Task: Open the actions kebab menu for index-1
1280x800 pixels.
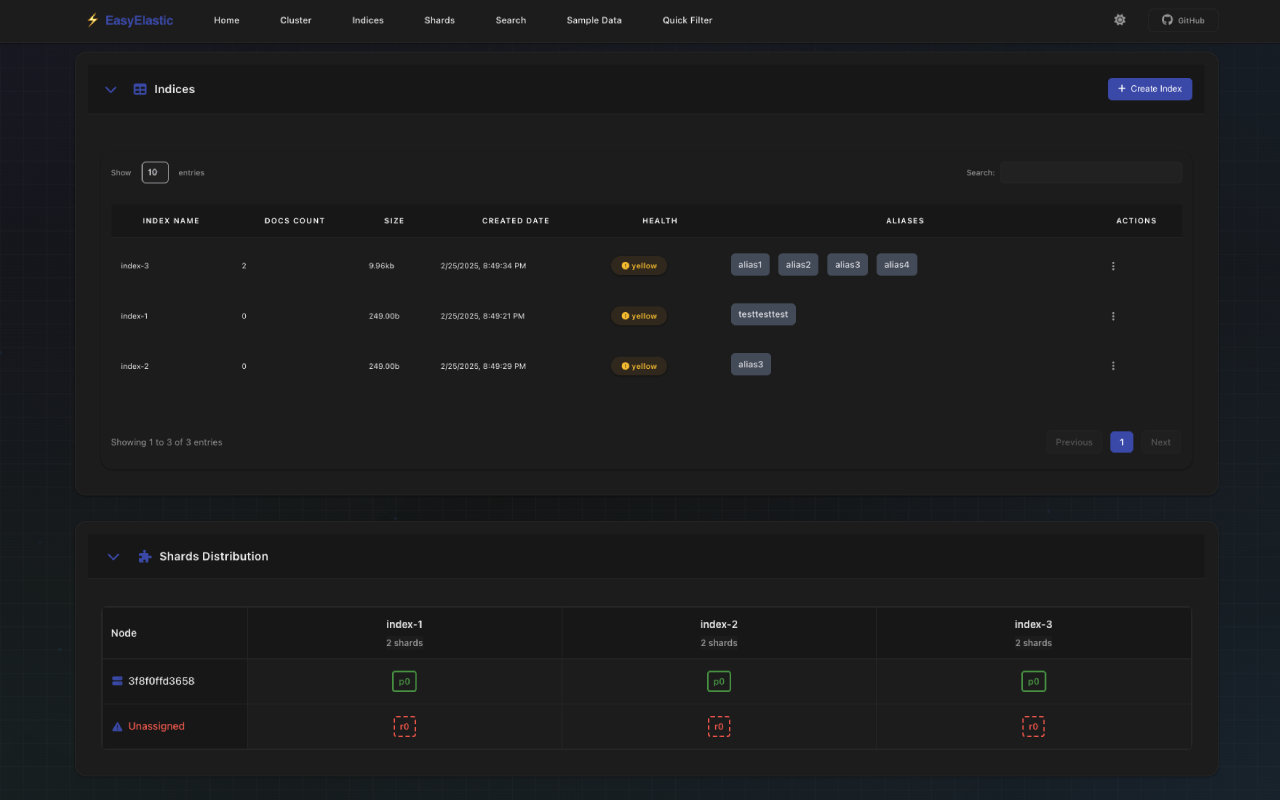Action: point(1113,315)
